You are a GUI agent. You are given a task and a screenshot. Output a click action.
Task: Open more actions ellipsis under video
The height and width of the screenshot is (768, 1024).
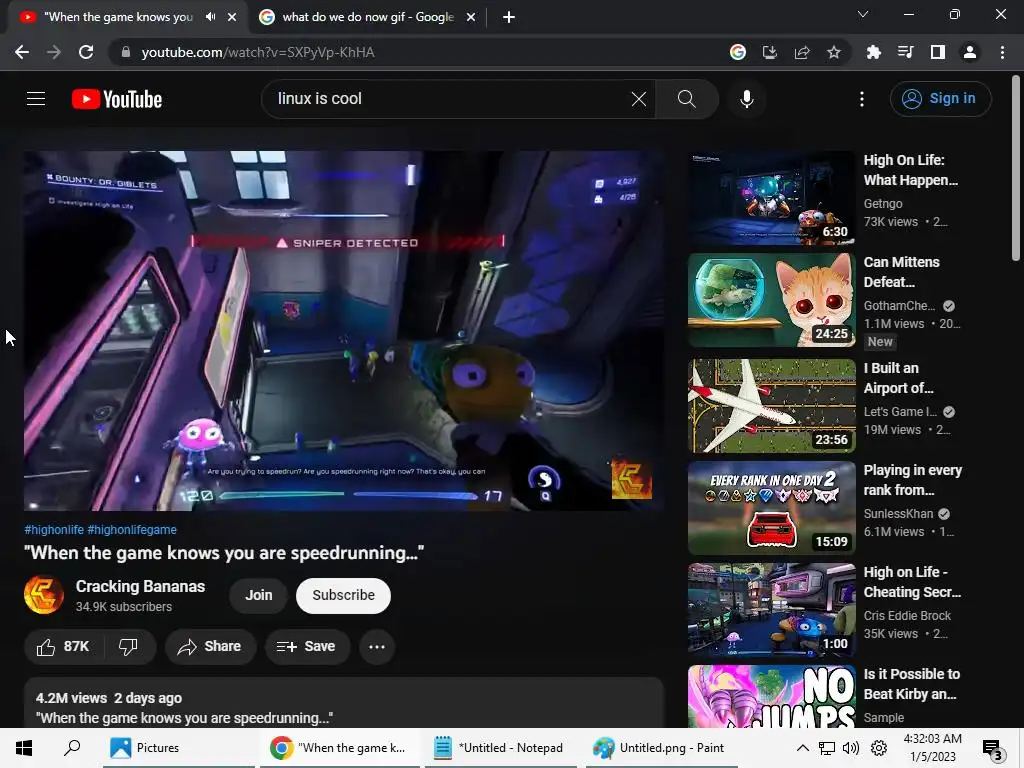377,647
